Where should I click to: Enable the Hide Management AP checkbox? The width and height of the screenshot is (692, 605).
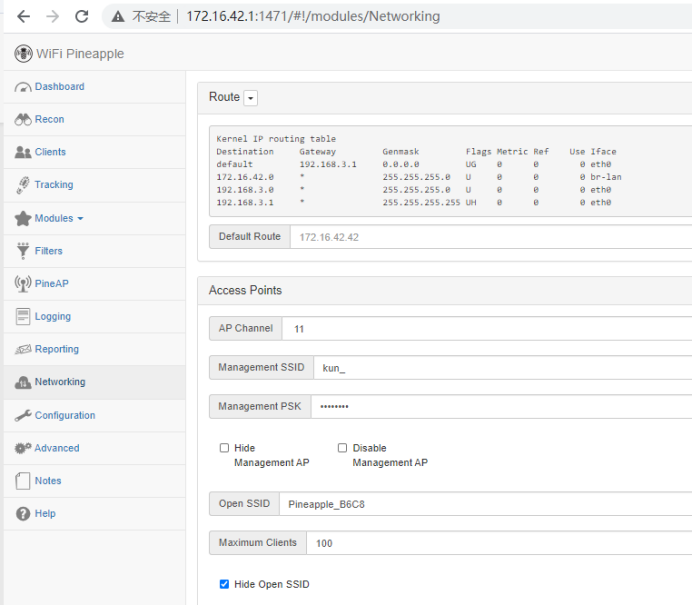click(x=225, y=448)
